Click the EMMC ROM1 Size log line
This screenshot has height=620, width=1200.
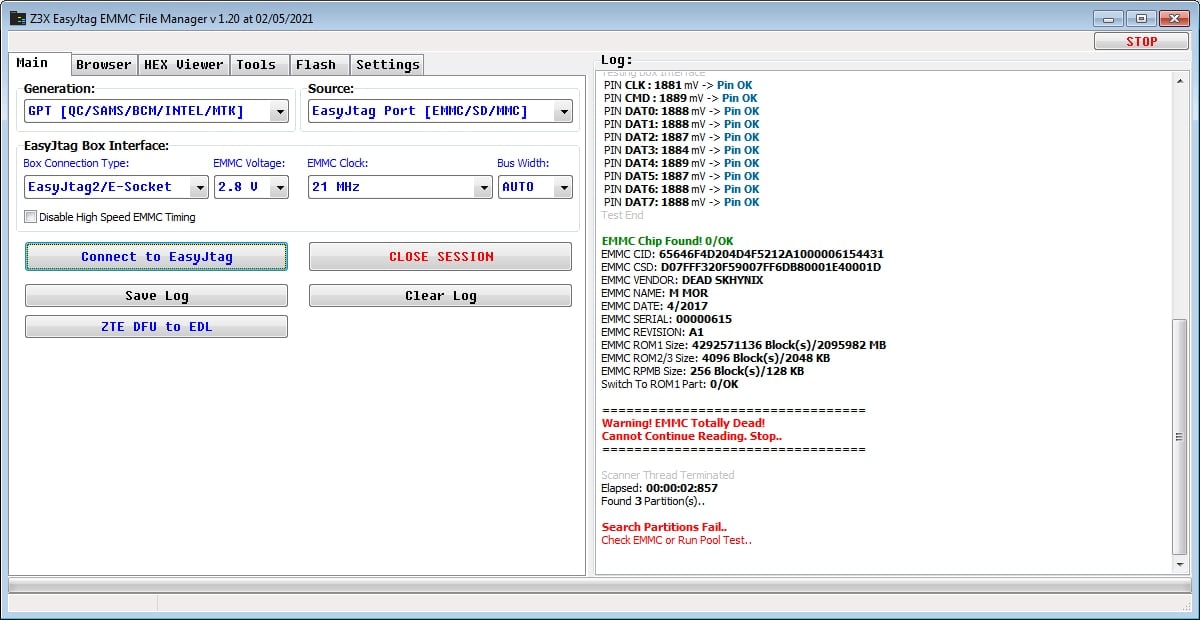[x=743, y=345]
